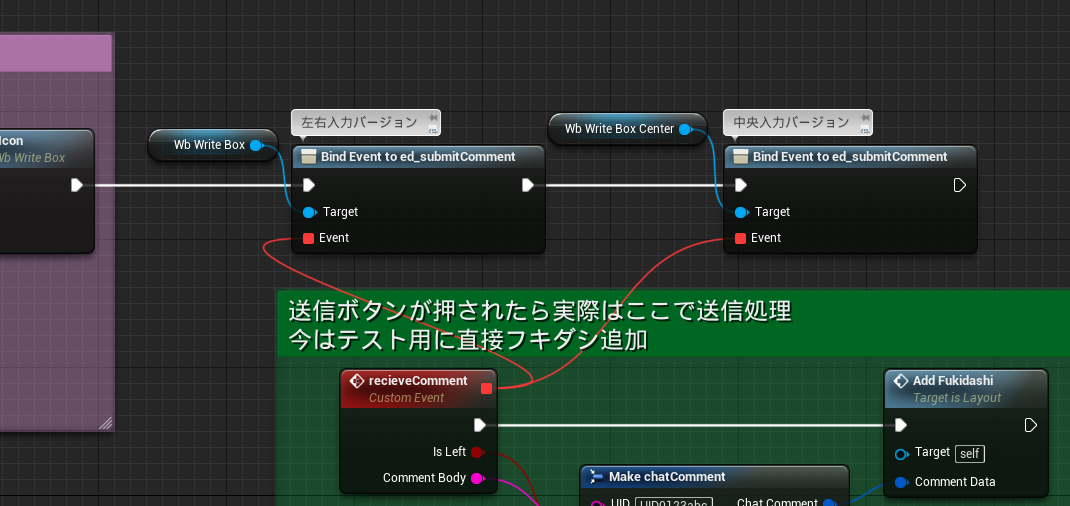Click the Add Fukidashi function icon

(x=901, y=381)
